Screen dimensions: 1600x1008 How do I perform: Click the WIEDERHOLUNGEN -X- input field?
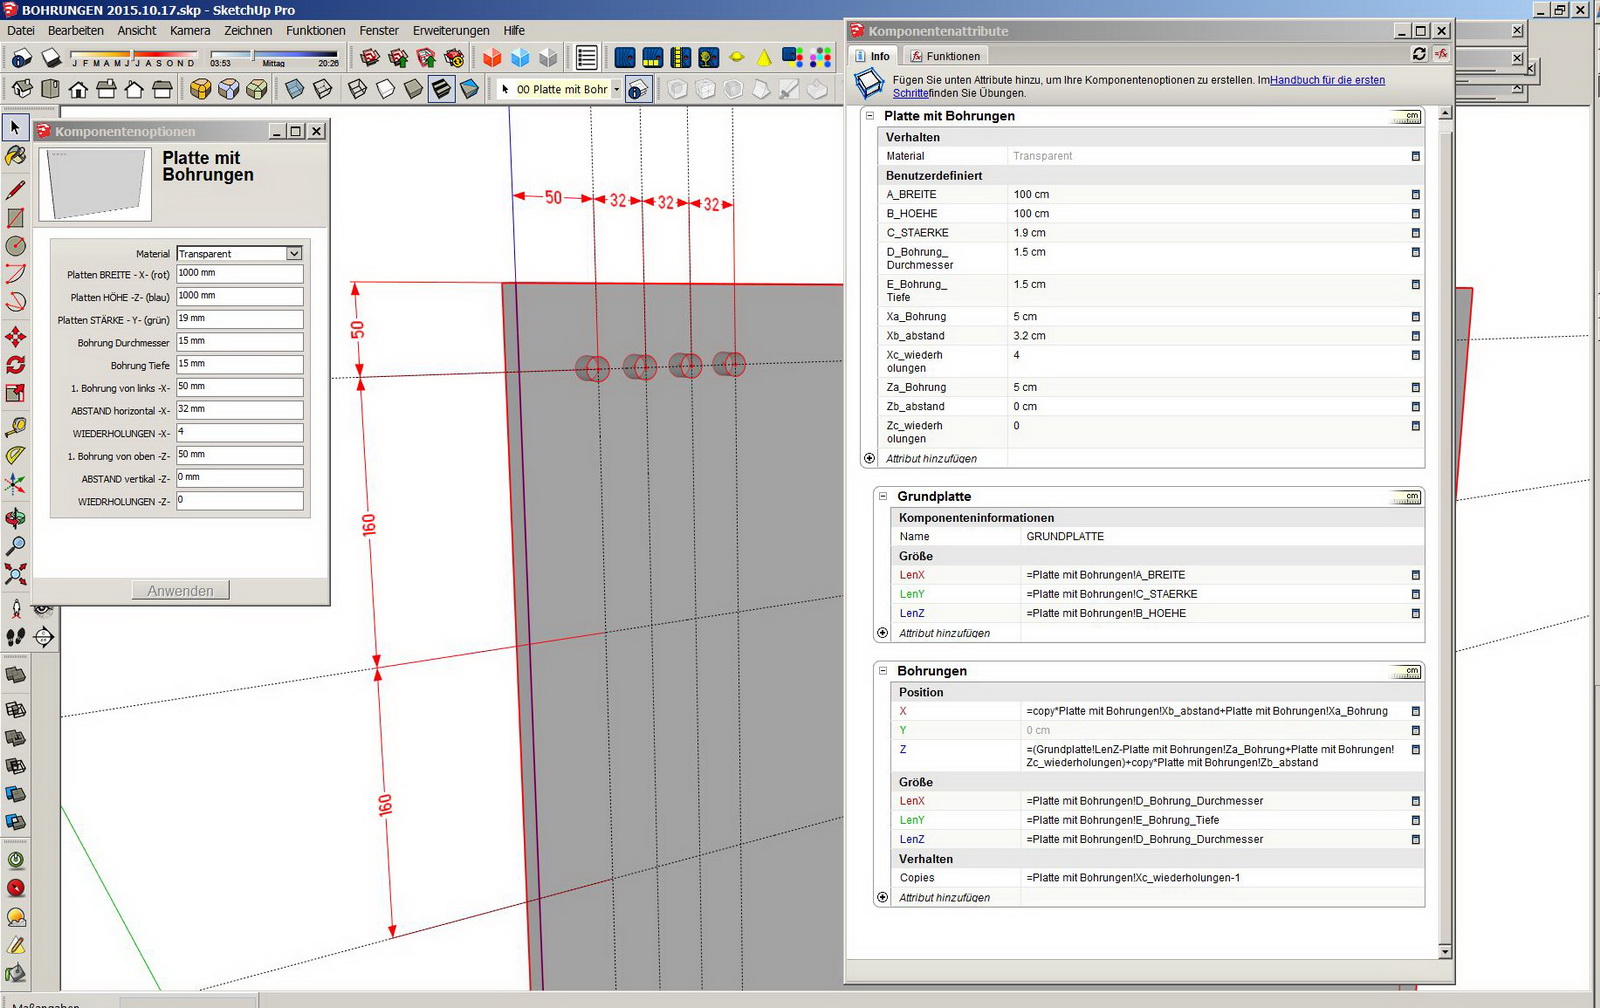click(x=239, y=432)
